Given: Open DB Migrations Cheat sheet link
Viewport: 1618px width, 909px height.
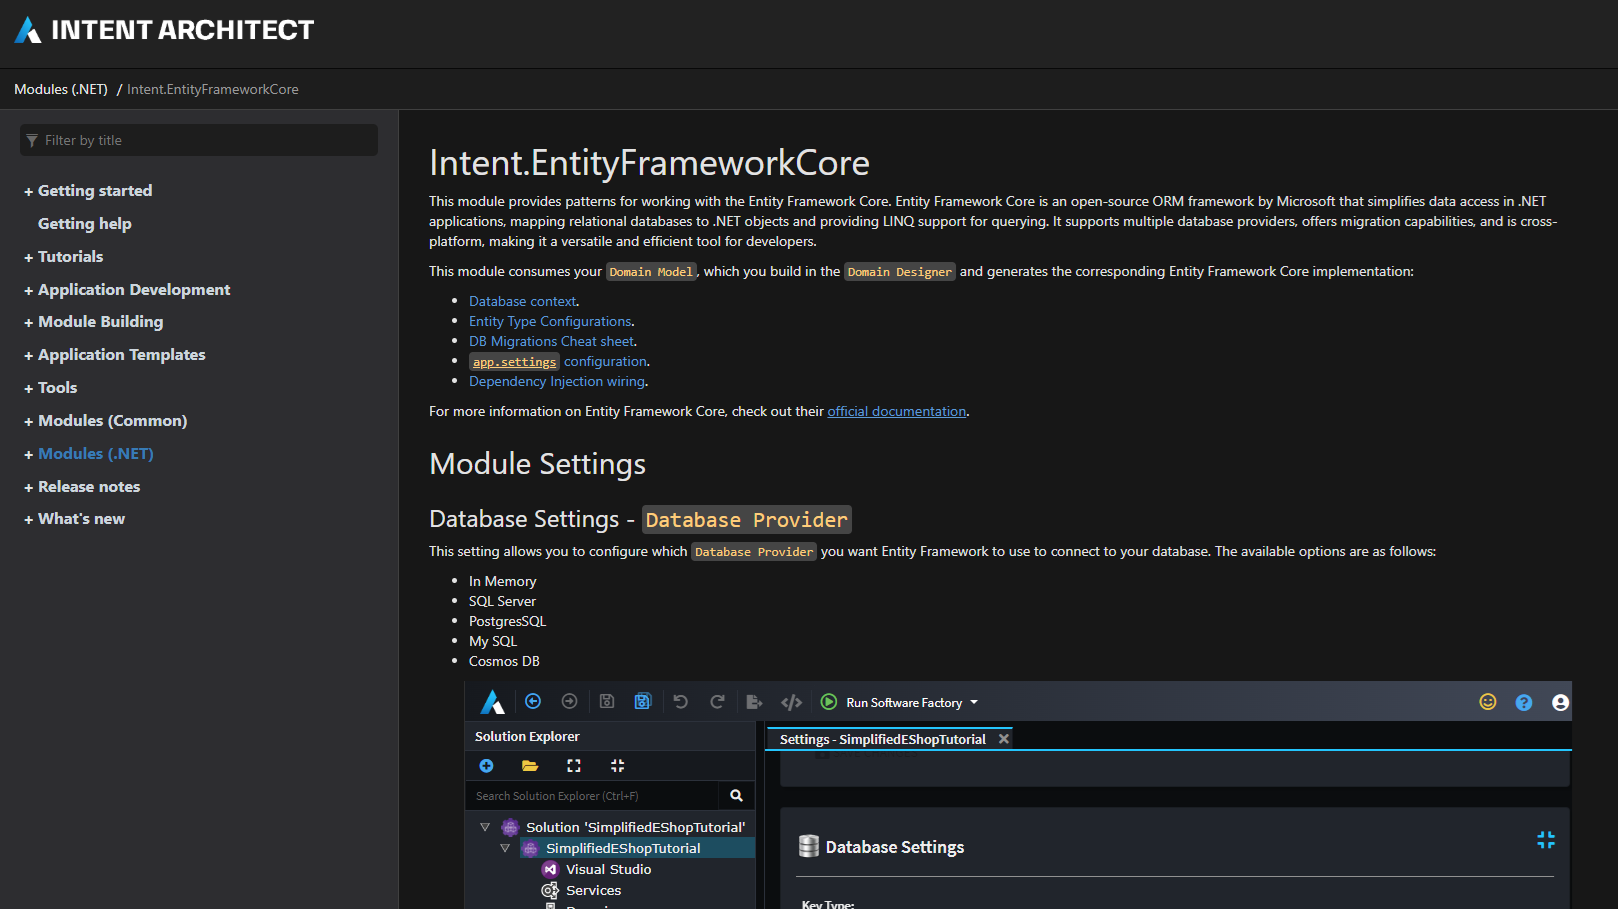Looking at the screenshot, I should 552,341.
